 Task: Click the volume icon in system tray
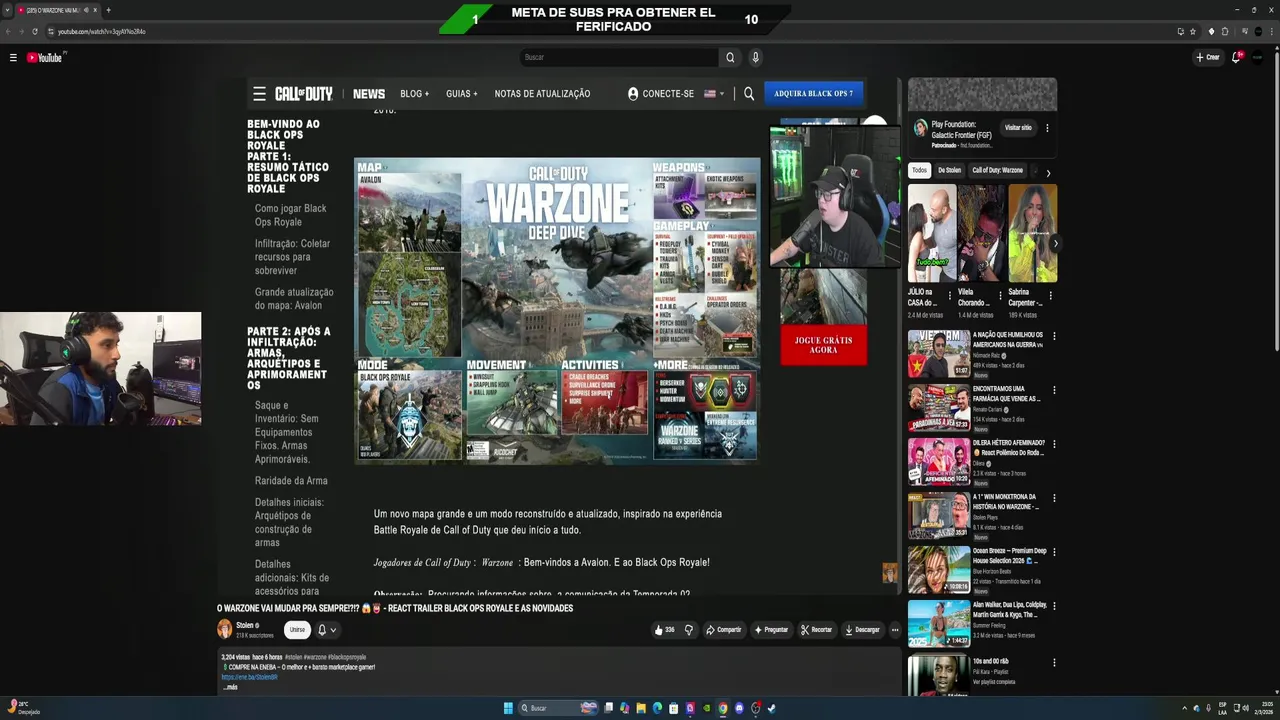(x=1245, y=708)
